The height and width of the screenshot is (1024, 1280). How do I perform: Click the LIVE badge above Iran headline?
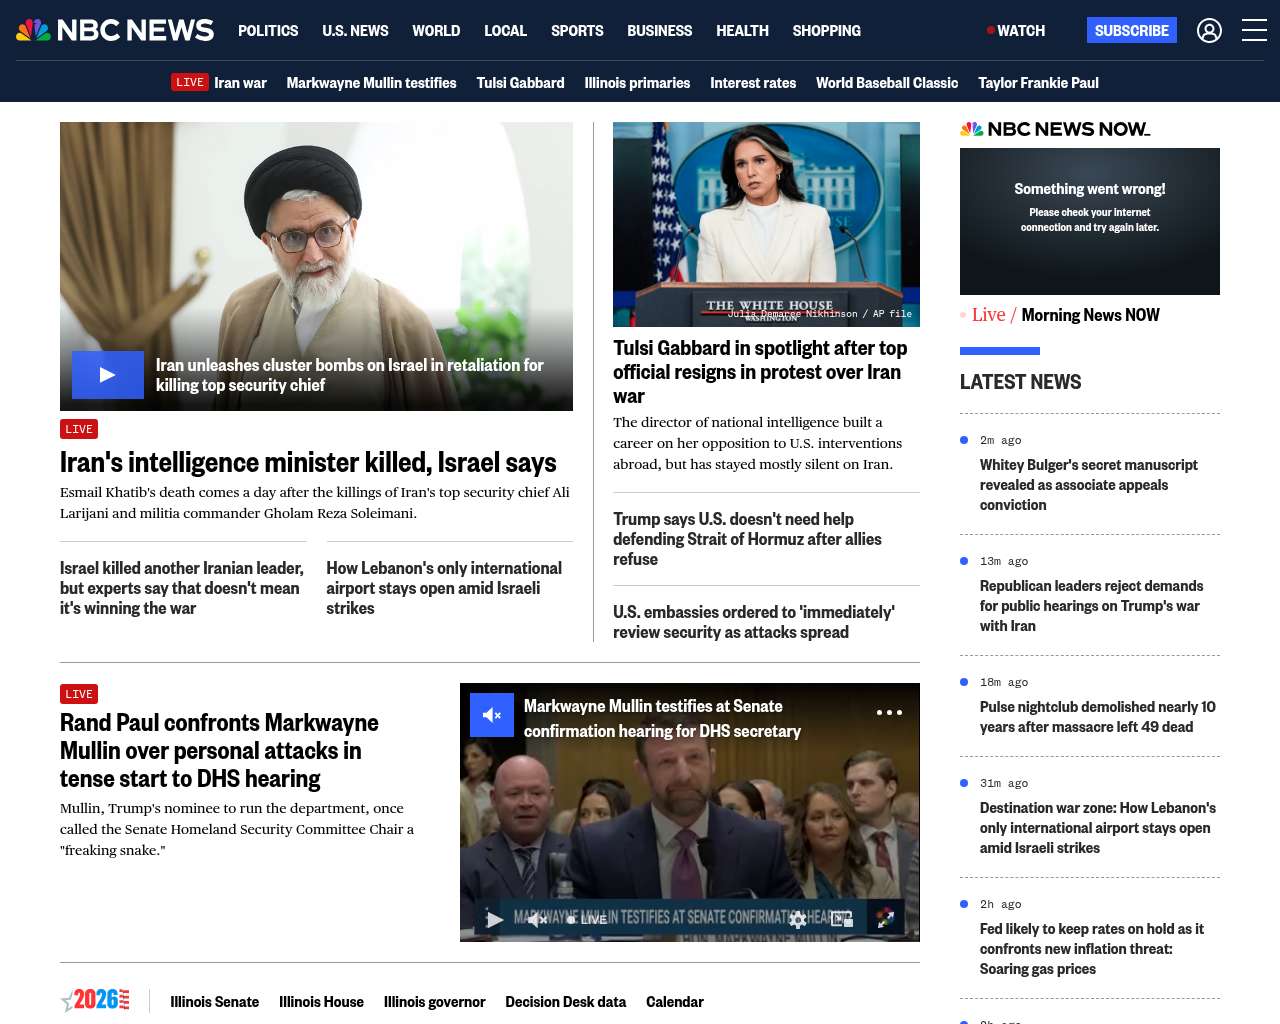pos(79,429)
